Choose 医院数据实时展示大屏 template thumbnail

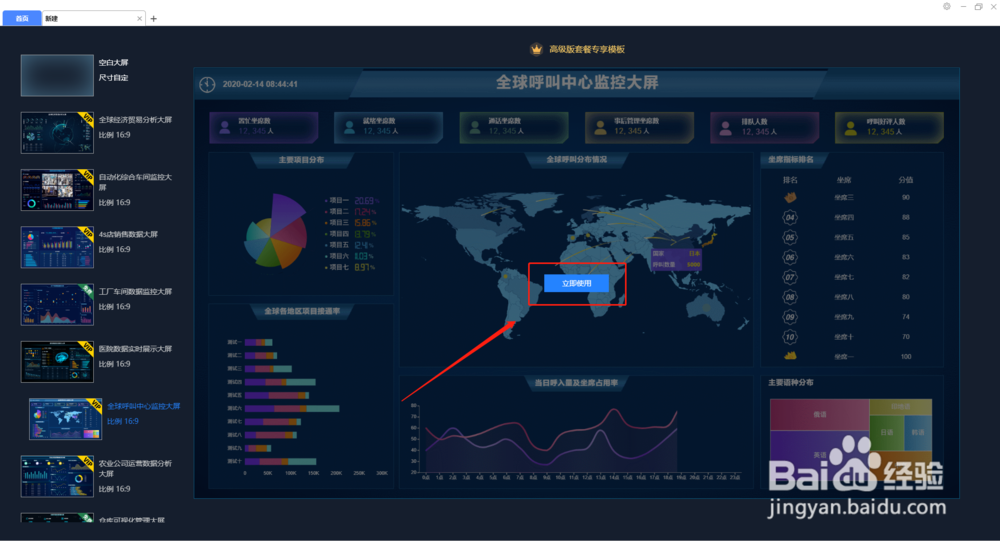[x=57, y=362]
